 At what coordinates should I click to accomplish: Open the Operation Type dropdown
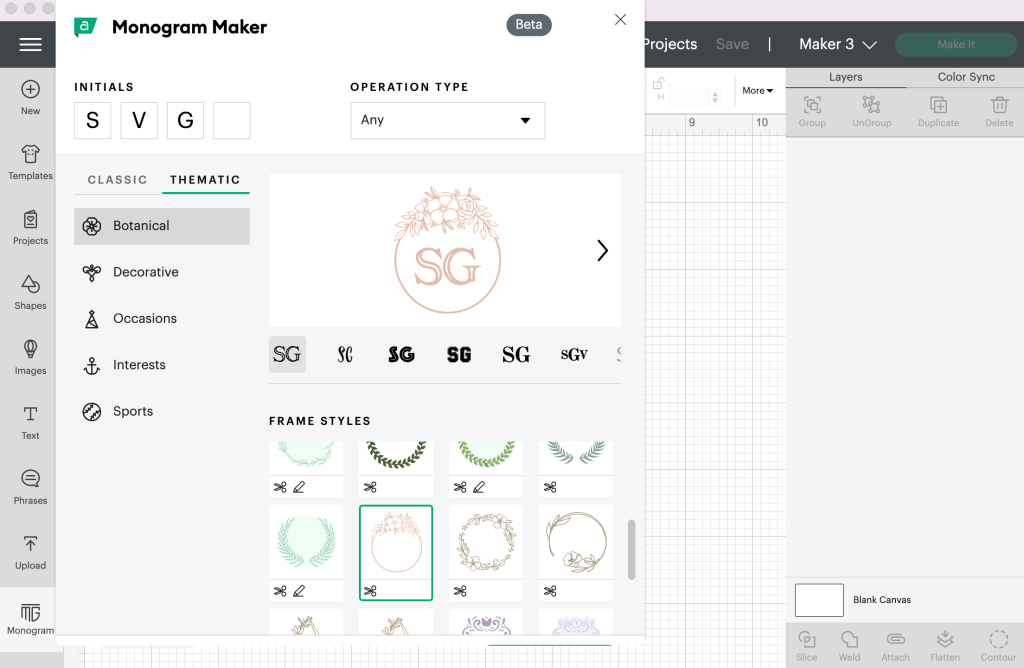(x=447, y=120)
